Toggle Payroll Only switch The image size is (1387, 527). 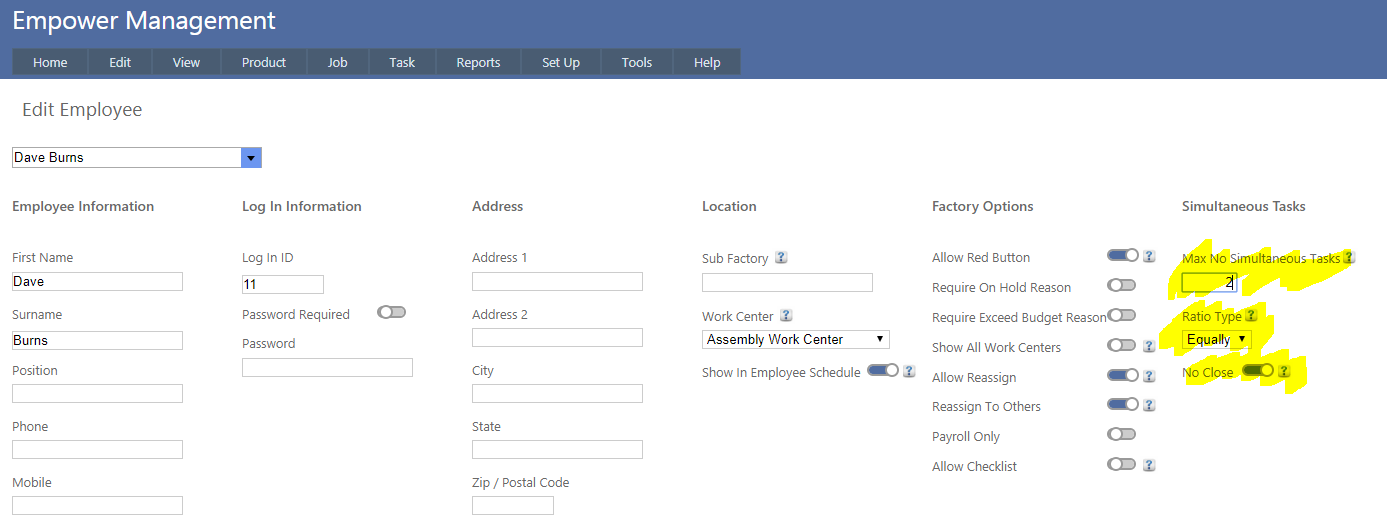pos(1121,435)
